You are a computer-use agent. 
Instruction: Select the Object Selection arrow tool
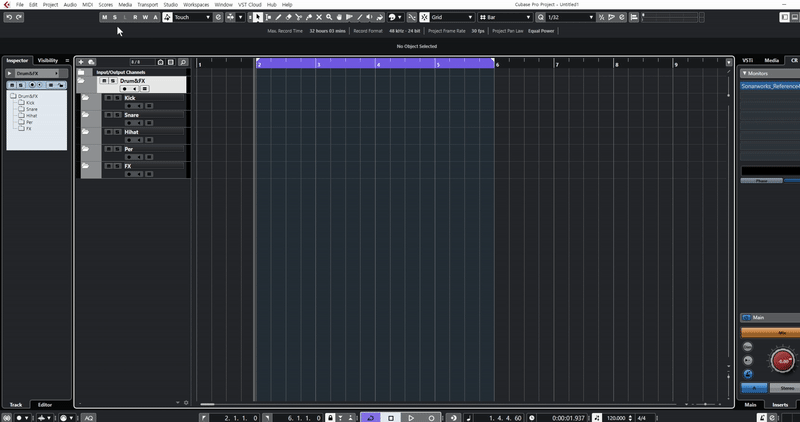(x=258, y=17)
